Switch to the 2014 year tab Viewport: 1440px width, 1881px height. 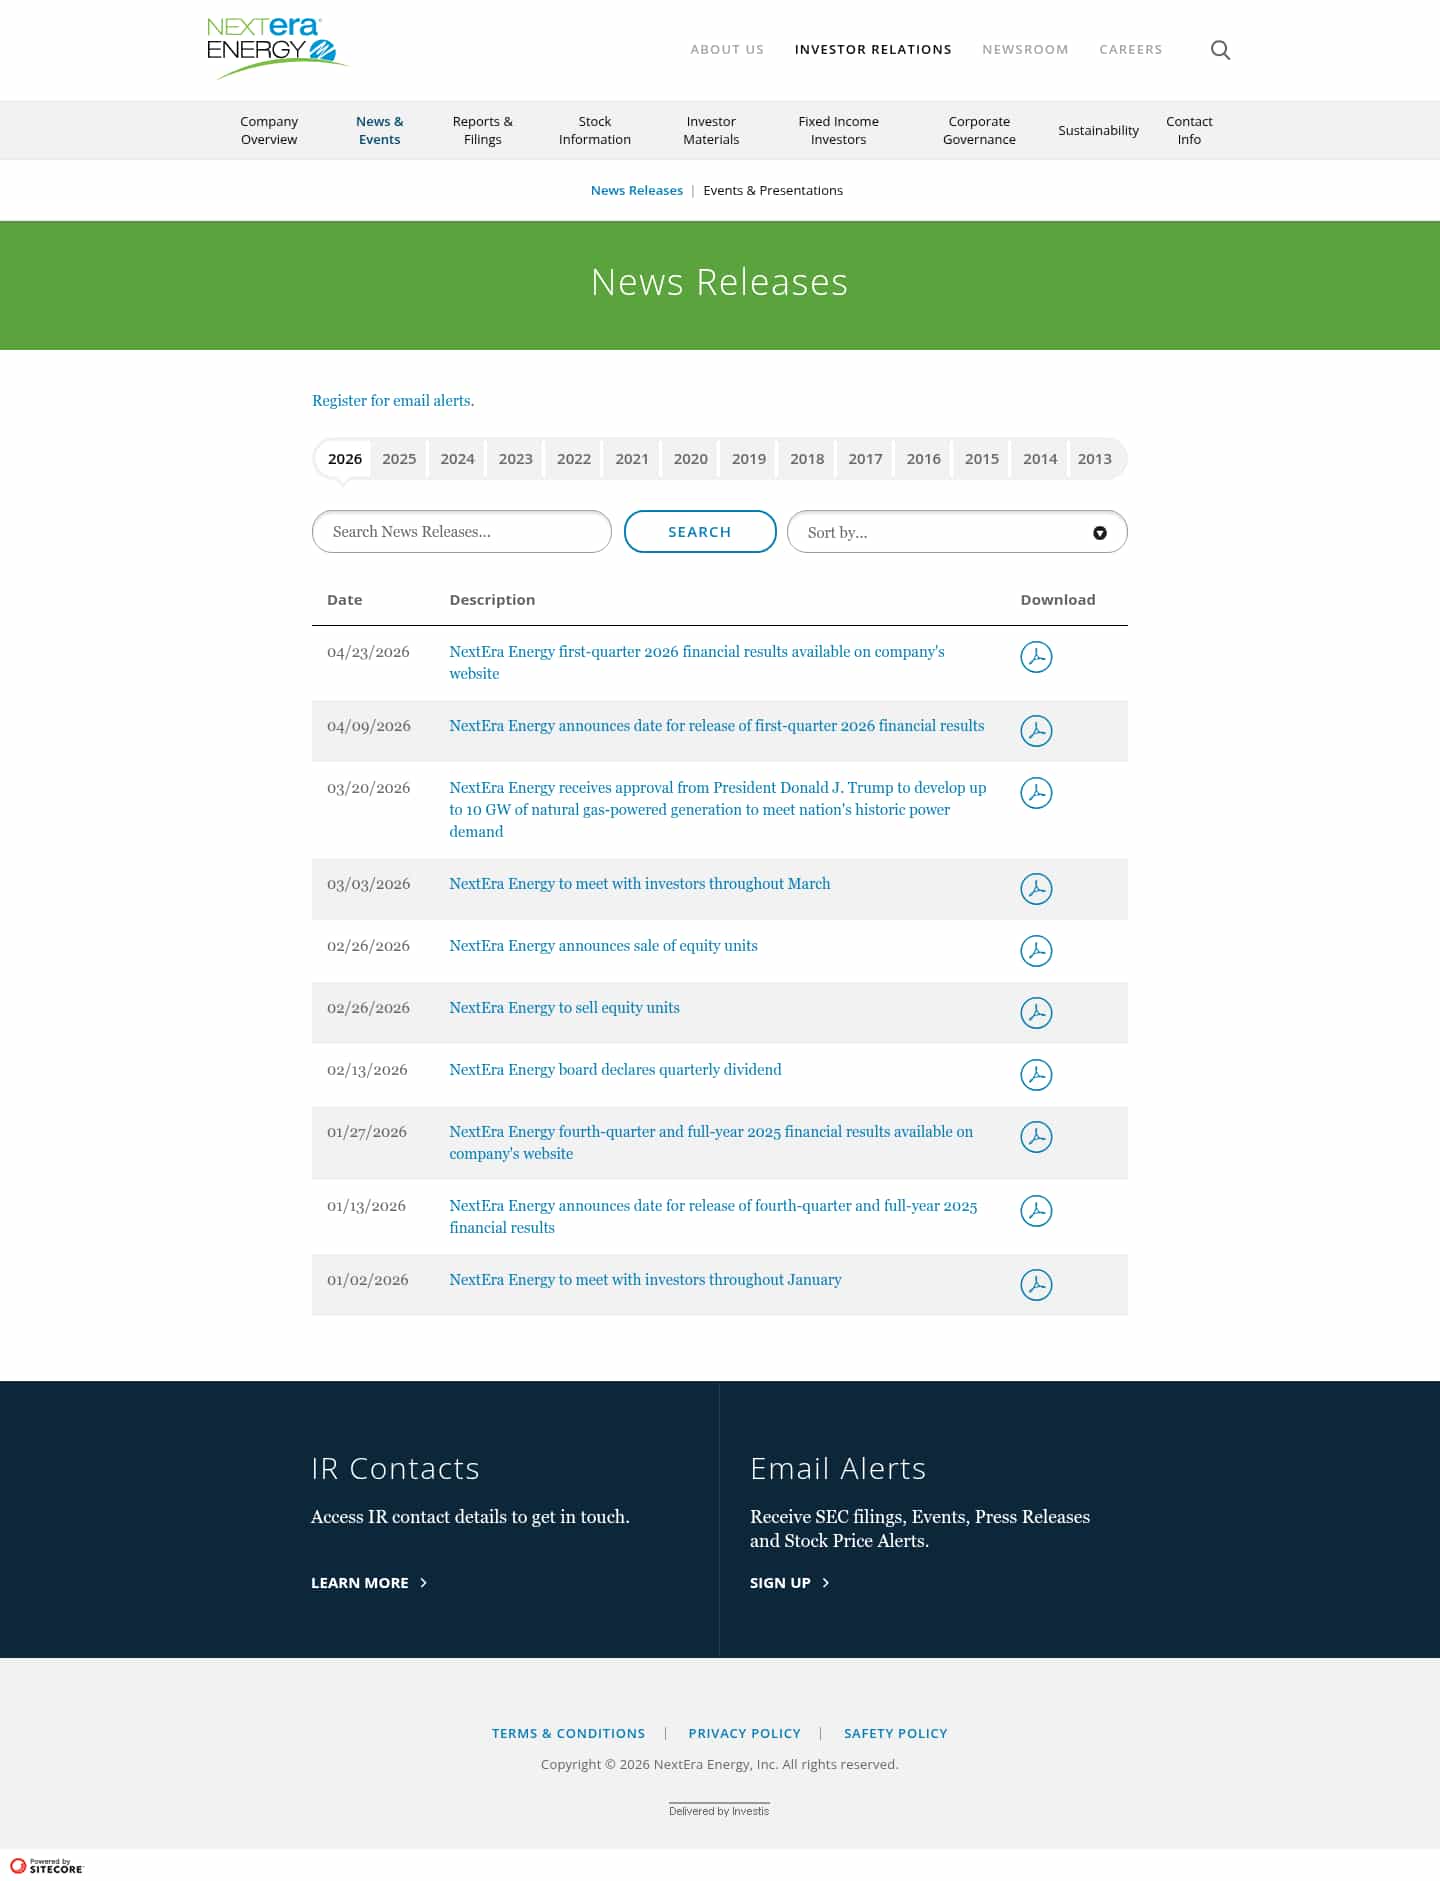(x=1040, y=459)
